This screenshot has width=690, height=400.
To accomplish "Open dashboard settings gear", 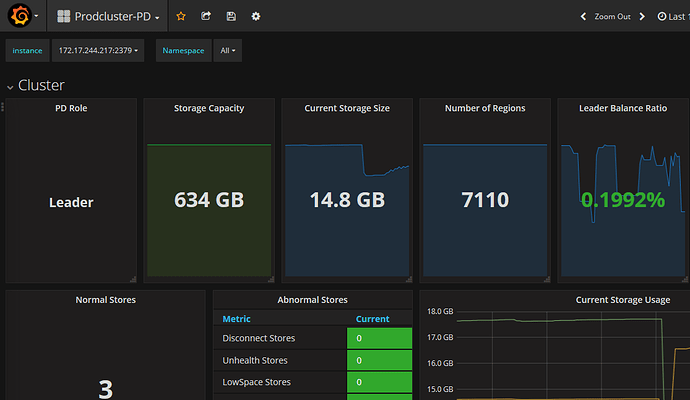I will coord(256,16).
